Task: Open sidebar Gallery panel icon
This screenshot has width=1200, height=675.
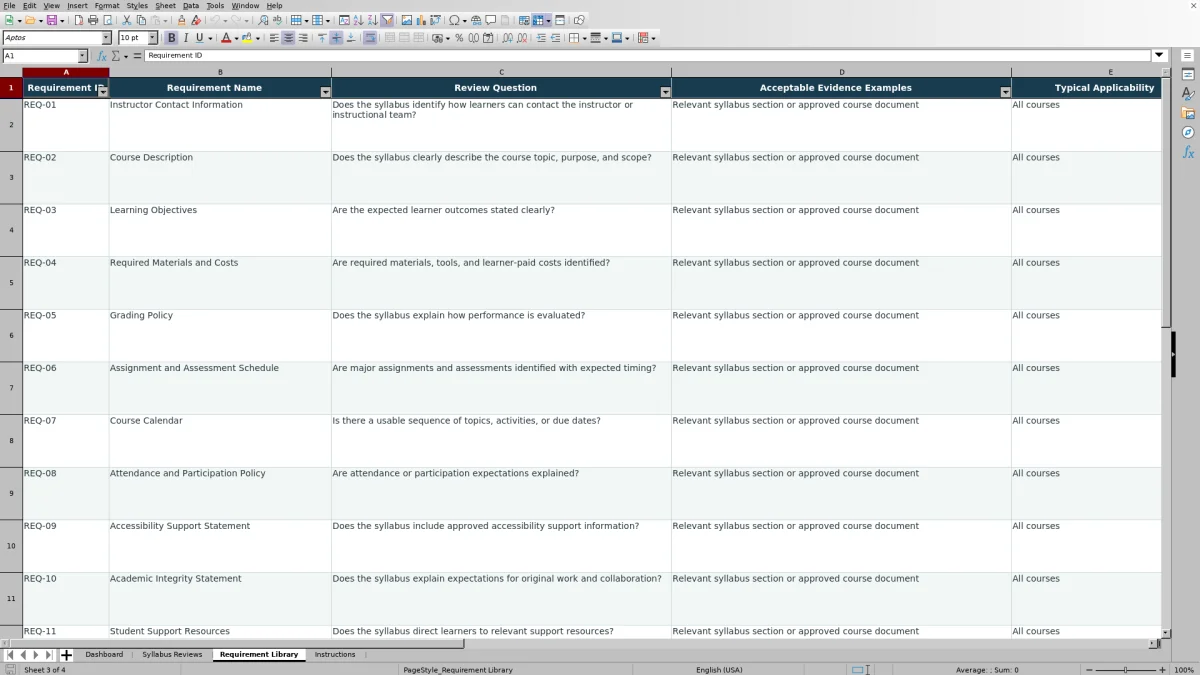Action: pyautogui.click(x=1188, y=113)
